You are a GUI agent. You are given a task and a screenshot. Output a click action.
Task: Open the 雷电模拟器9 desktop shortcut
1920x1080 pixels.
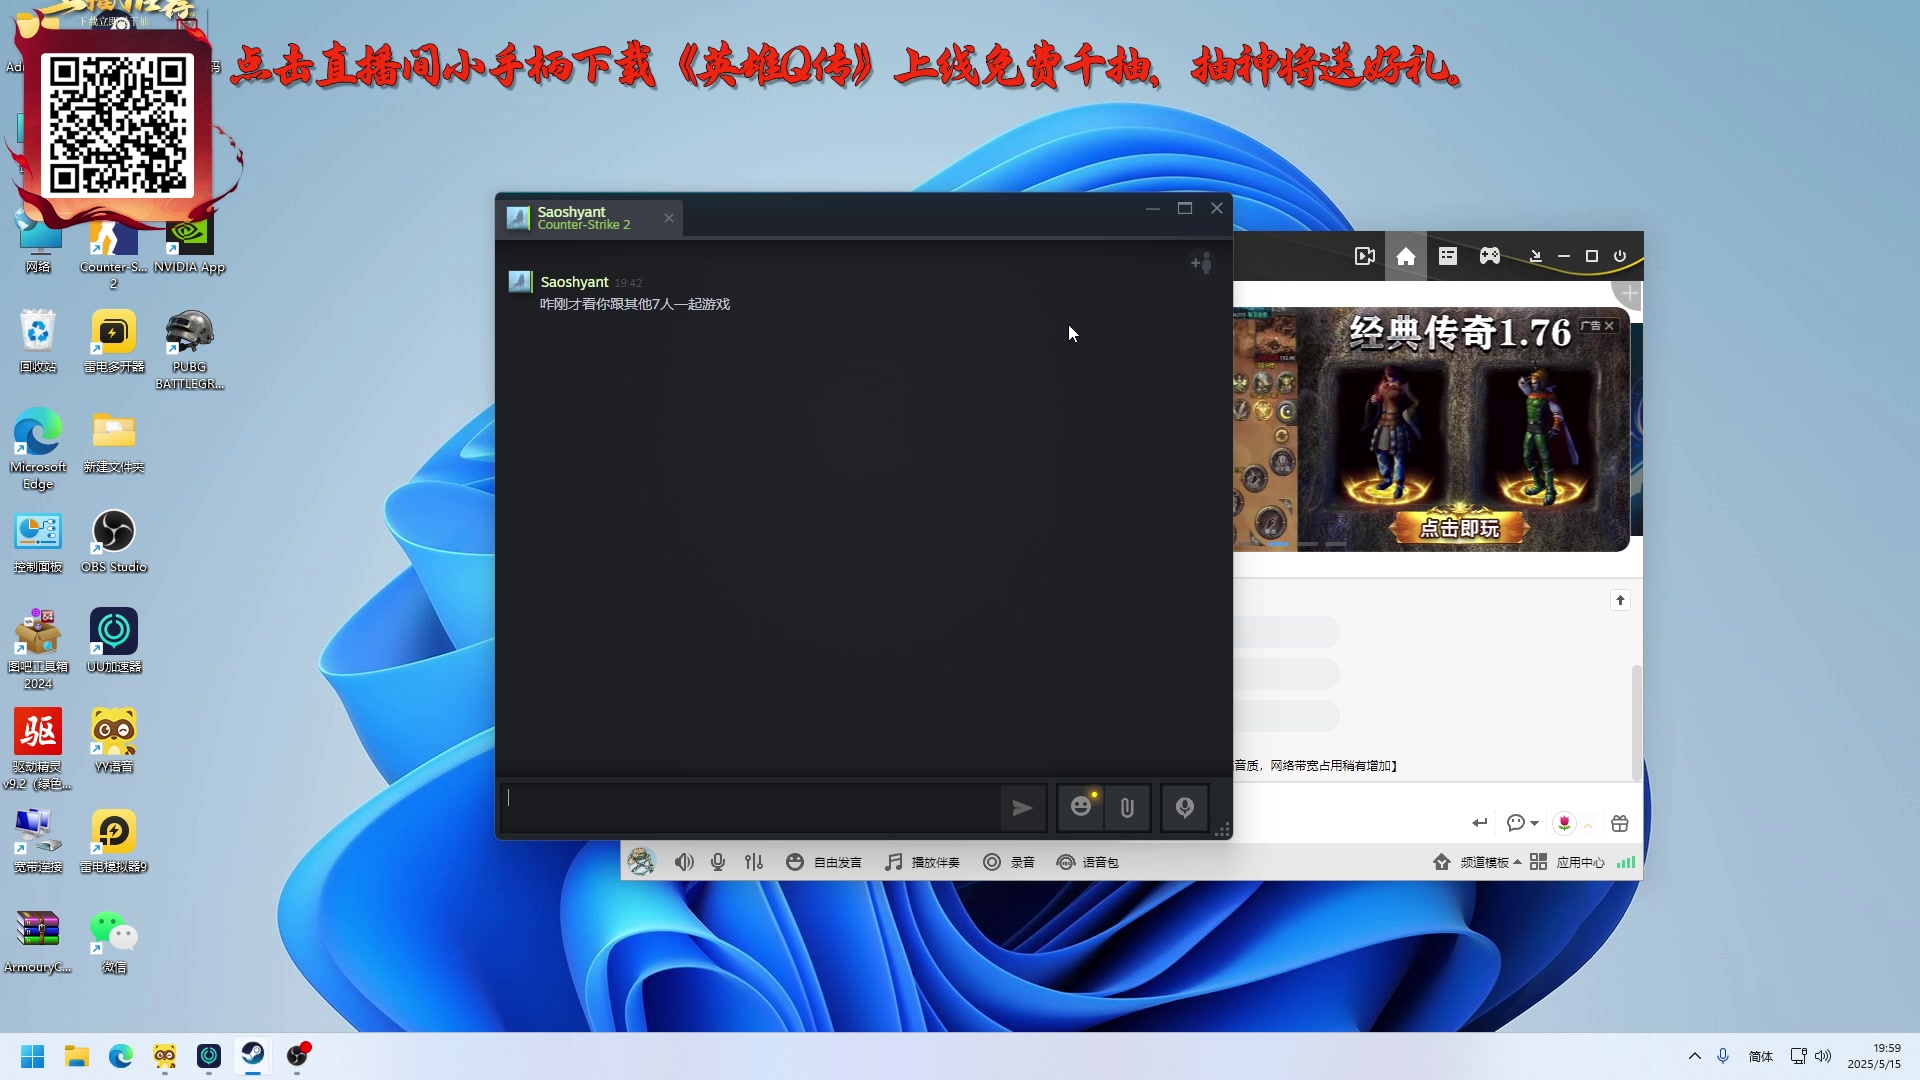pyautogui.click(x=114, y=841)
